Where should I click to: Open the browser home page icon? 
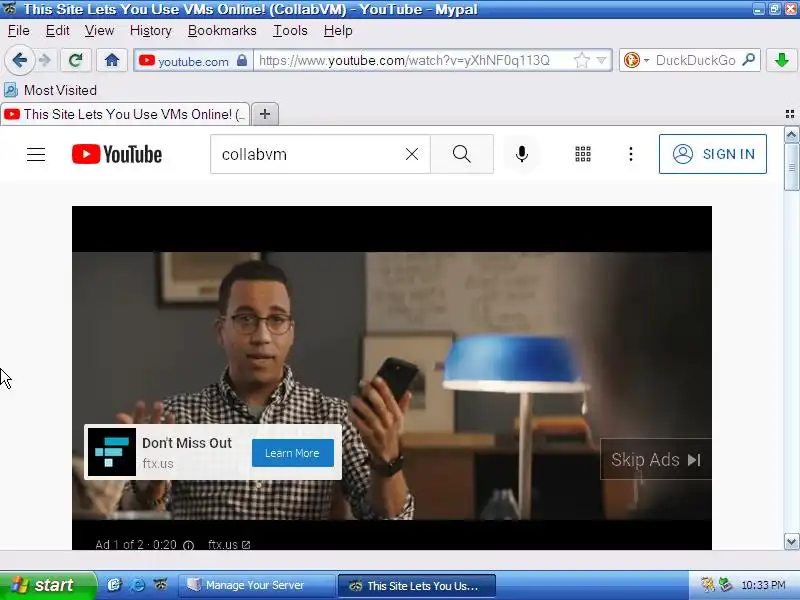112,60
